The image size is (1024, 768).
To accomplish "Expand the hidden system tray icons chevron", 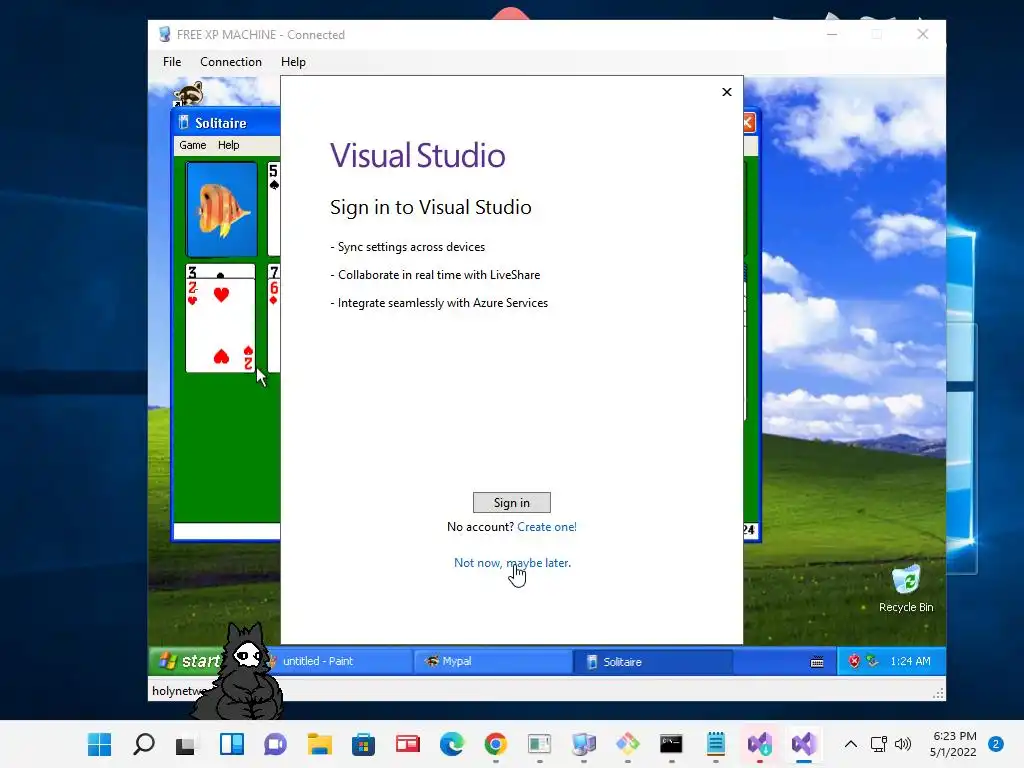I will point(850,744).
